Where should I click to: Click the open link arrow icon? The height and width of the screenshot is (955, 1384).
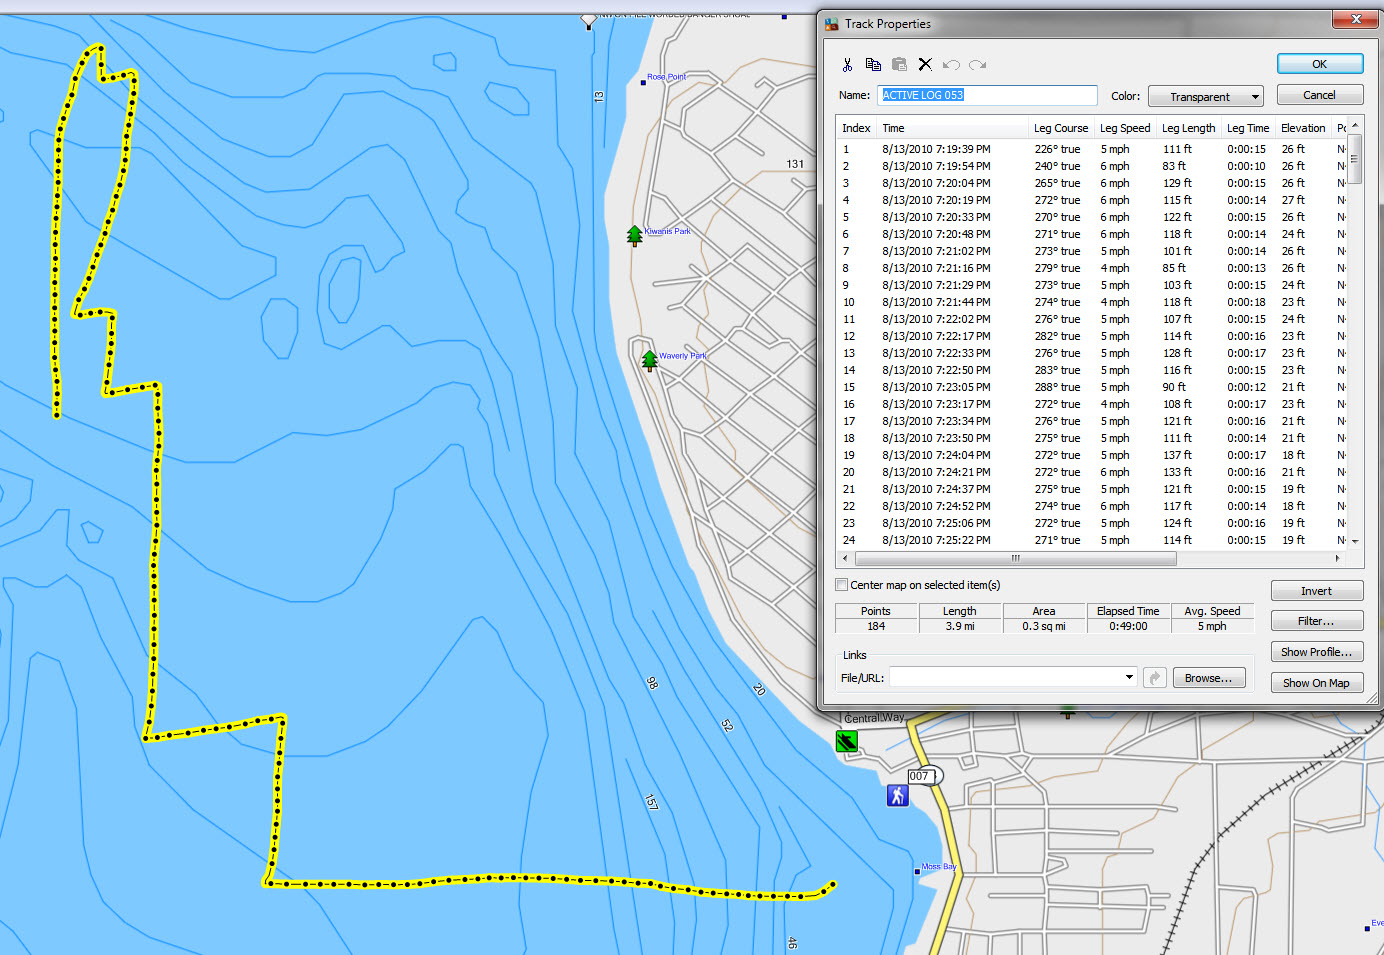[x=1155, y=678]
